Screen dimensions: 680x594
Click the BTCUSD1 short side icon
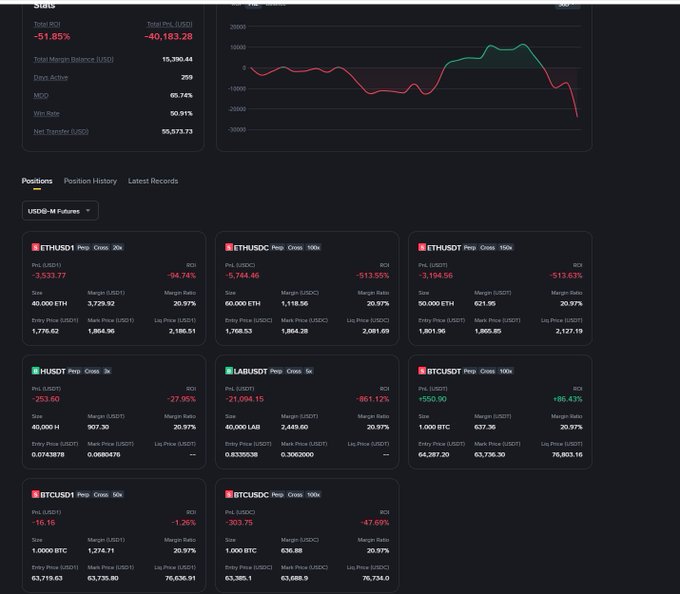[x=36, y=494]
